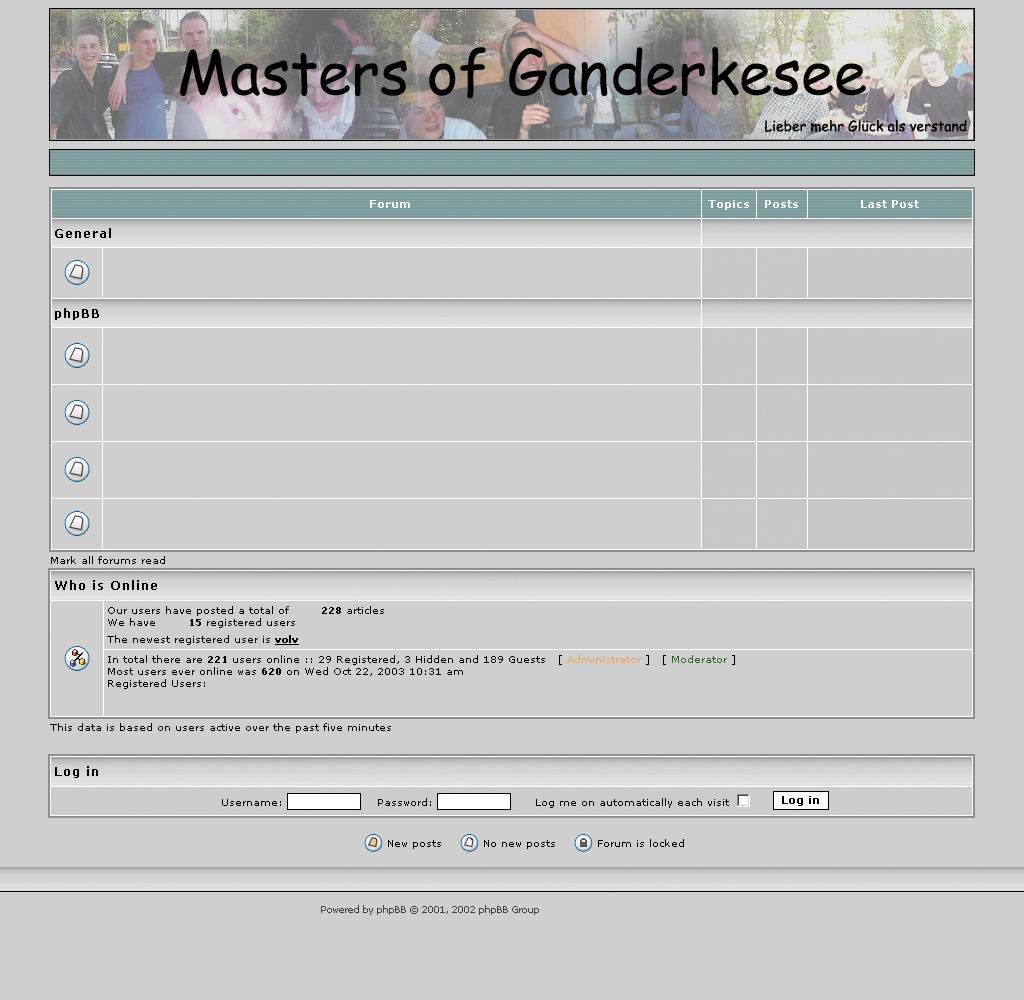
Task: Click the Administrator legend text
Action: tap(603, 660)
